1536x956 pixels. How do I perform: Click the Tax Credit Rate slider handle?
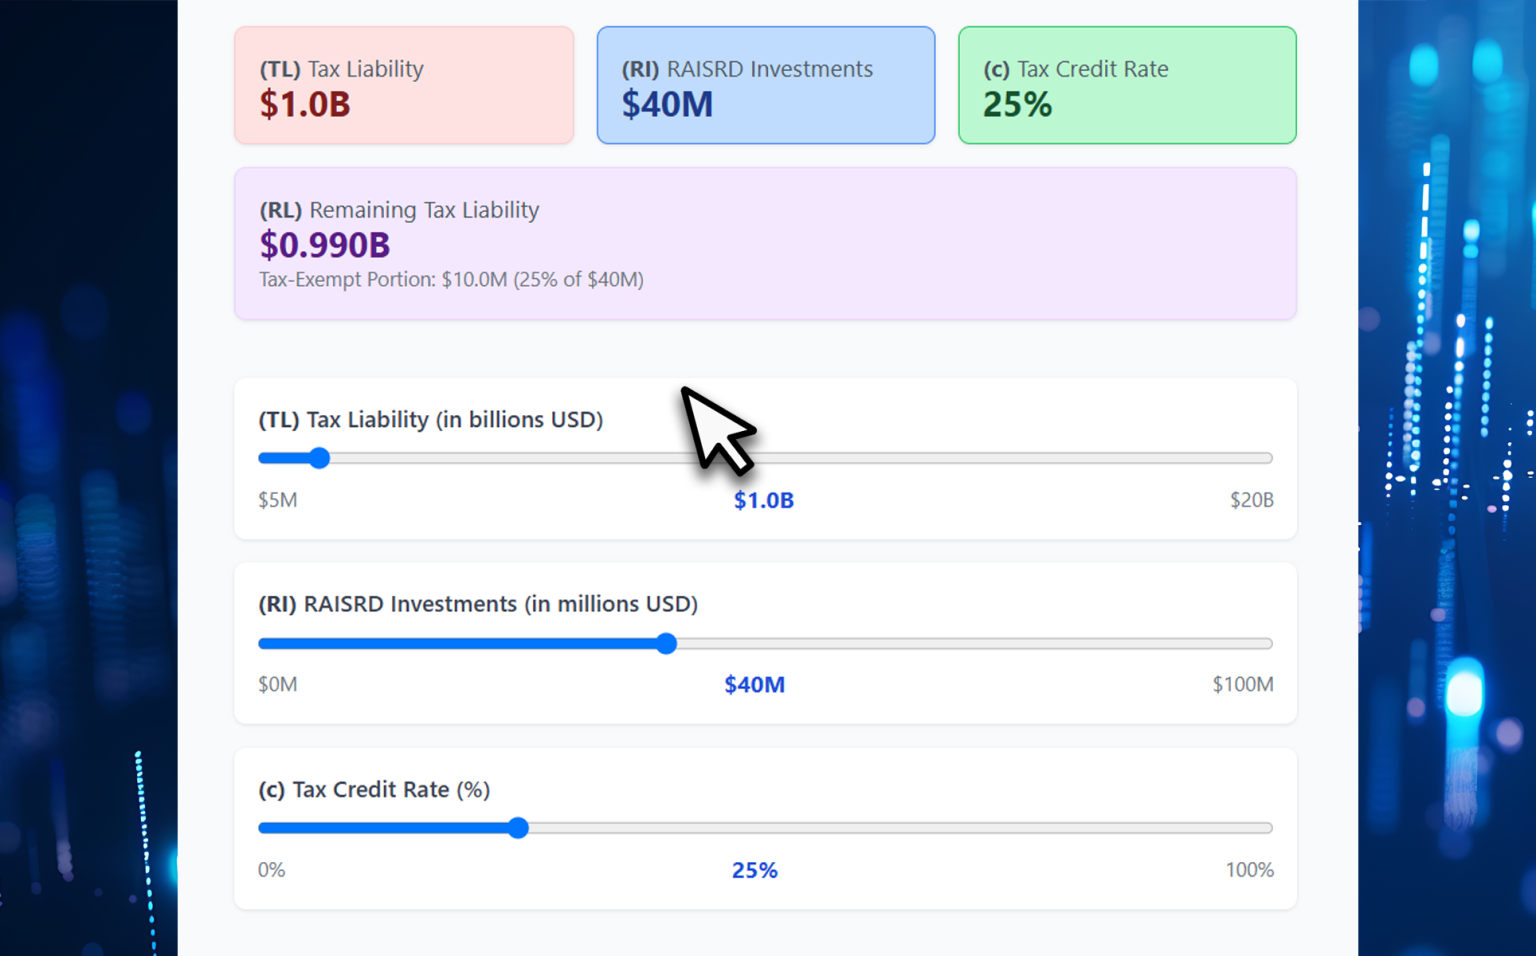point(518,828)
